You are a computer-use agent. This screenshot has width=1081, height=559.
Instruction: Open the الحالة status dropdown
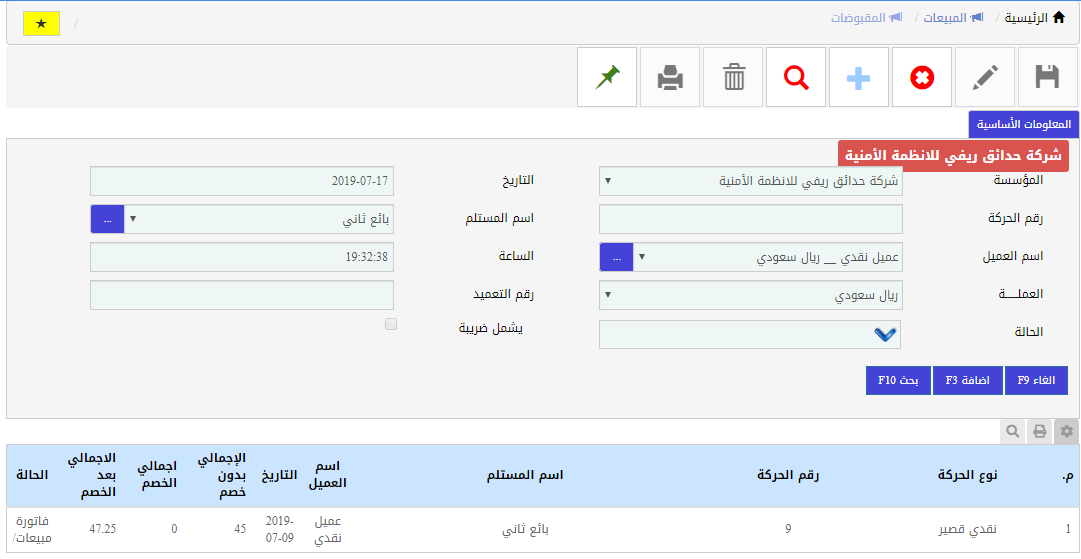[x=750, y=335]
